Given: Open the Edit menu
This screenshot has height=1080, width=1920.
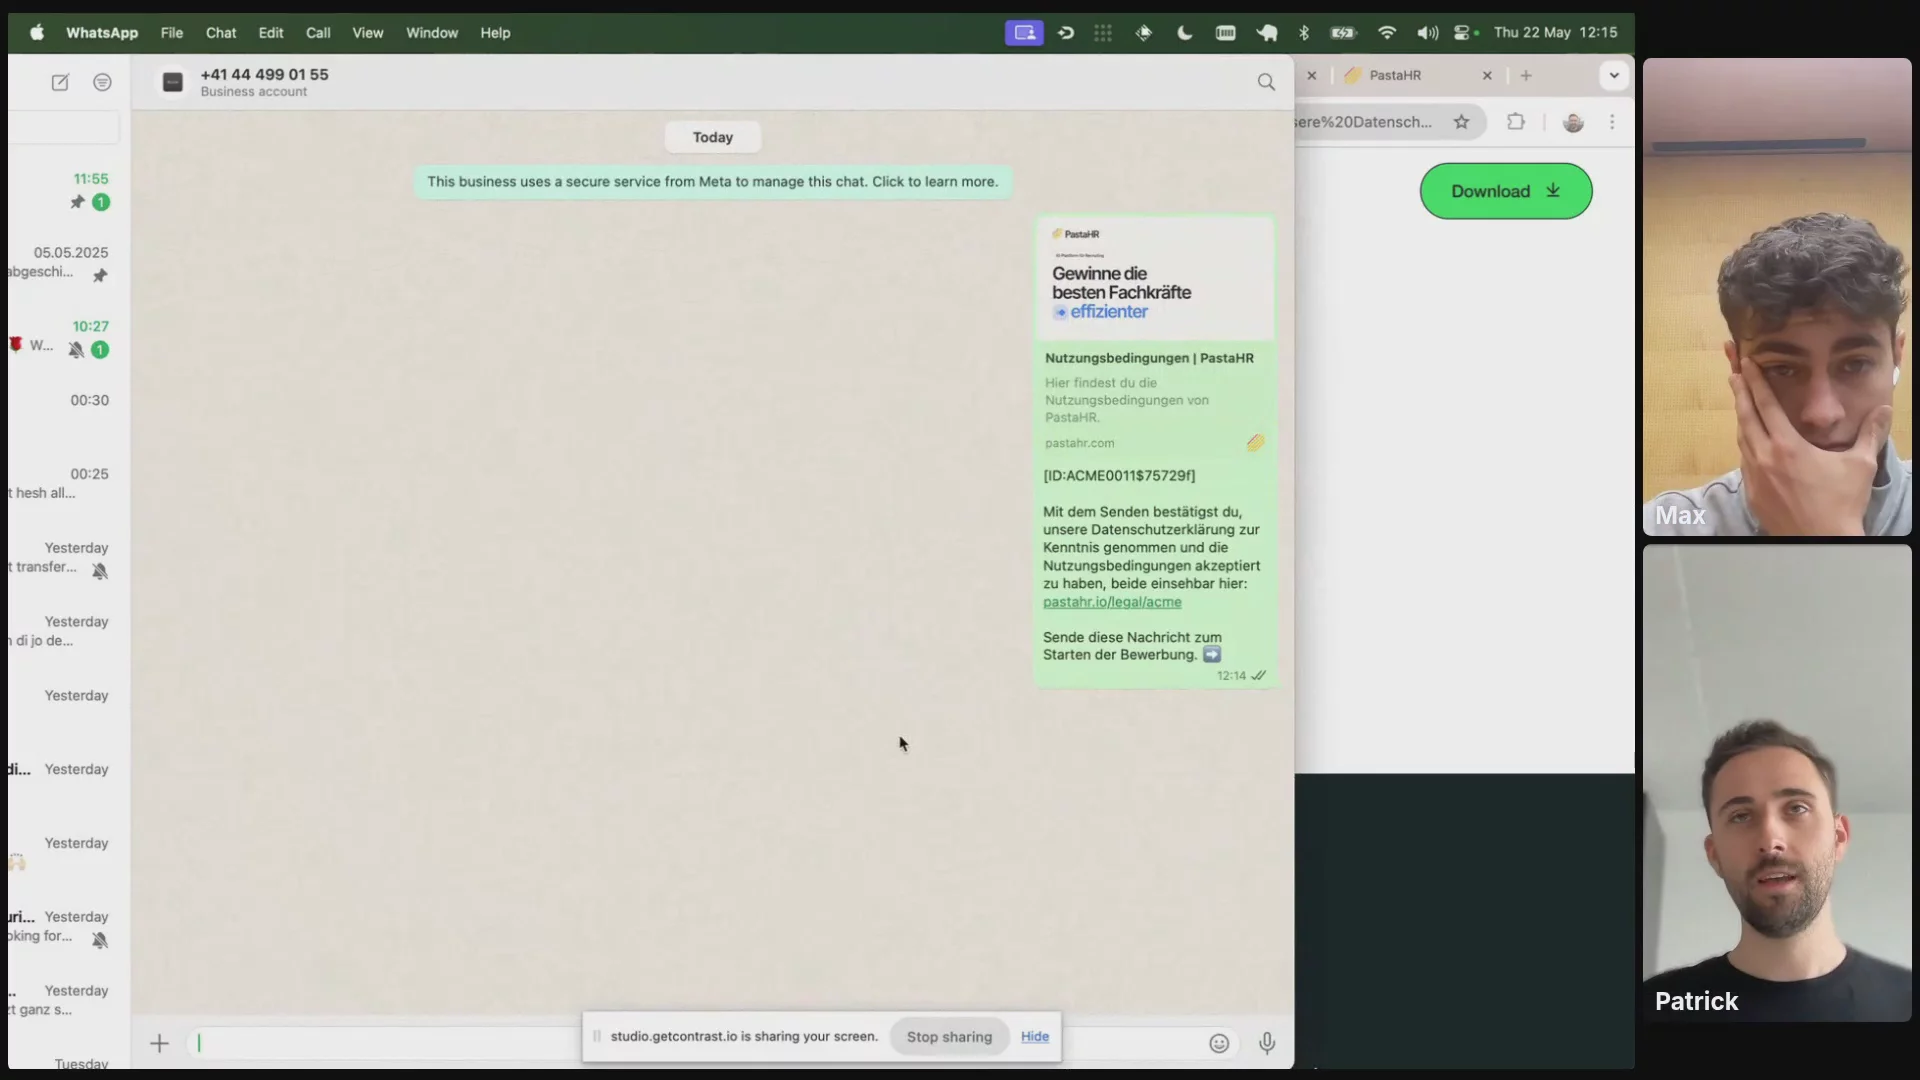Looking at the screenshot, I should tap(271, 32).
